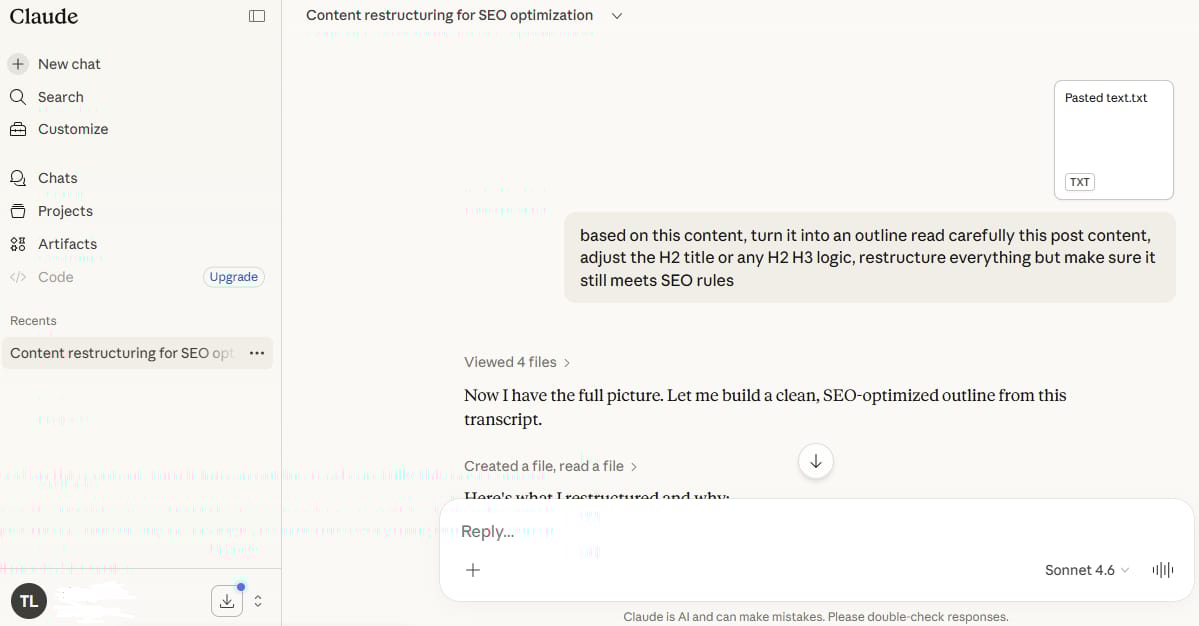1199x626 pixels.
Task: Open Search from the sidebar
Action: click(20, 96)
